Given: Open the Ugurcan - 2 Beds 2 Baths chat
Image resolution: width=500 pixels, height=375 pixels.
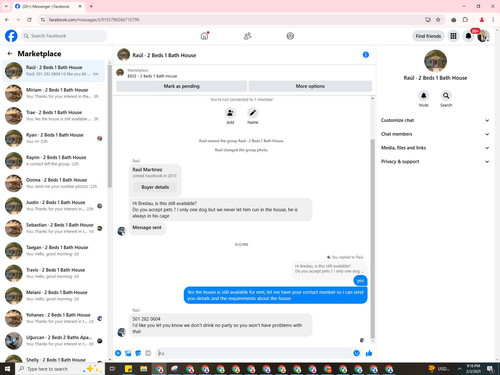Looking at the screenshot, I should coord(54,341).
